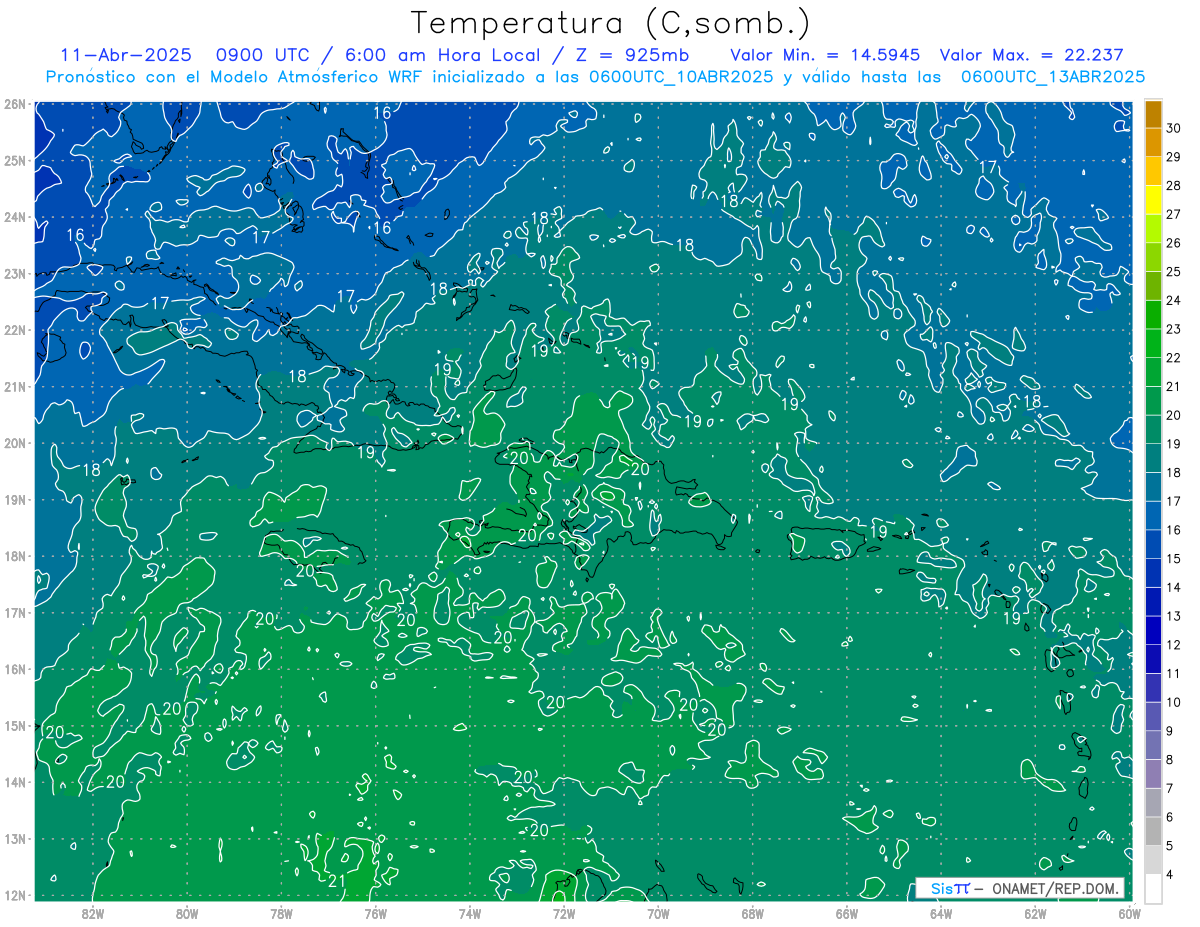This screenshot has width=1200, height=927.
Task: Click the '12N' latitude axis label
Action: [14, 895]
